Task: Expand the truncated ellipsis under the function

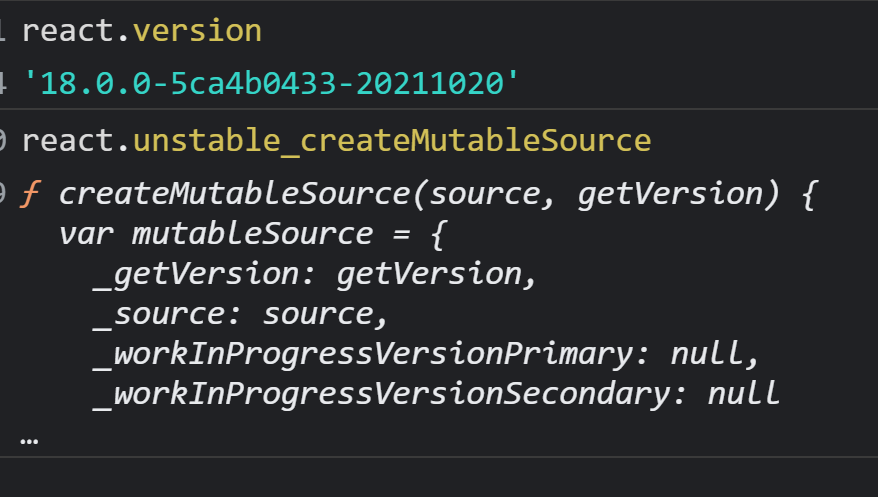Action: [x=29, y=438]
